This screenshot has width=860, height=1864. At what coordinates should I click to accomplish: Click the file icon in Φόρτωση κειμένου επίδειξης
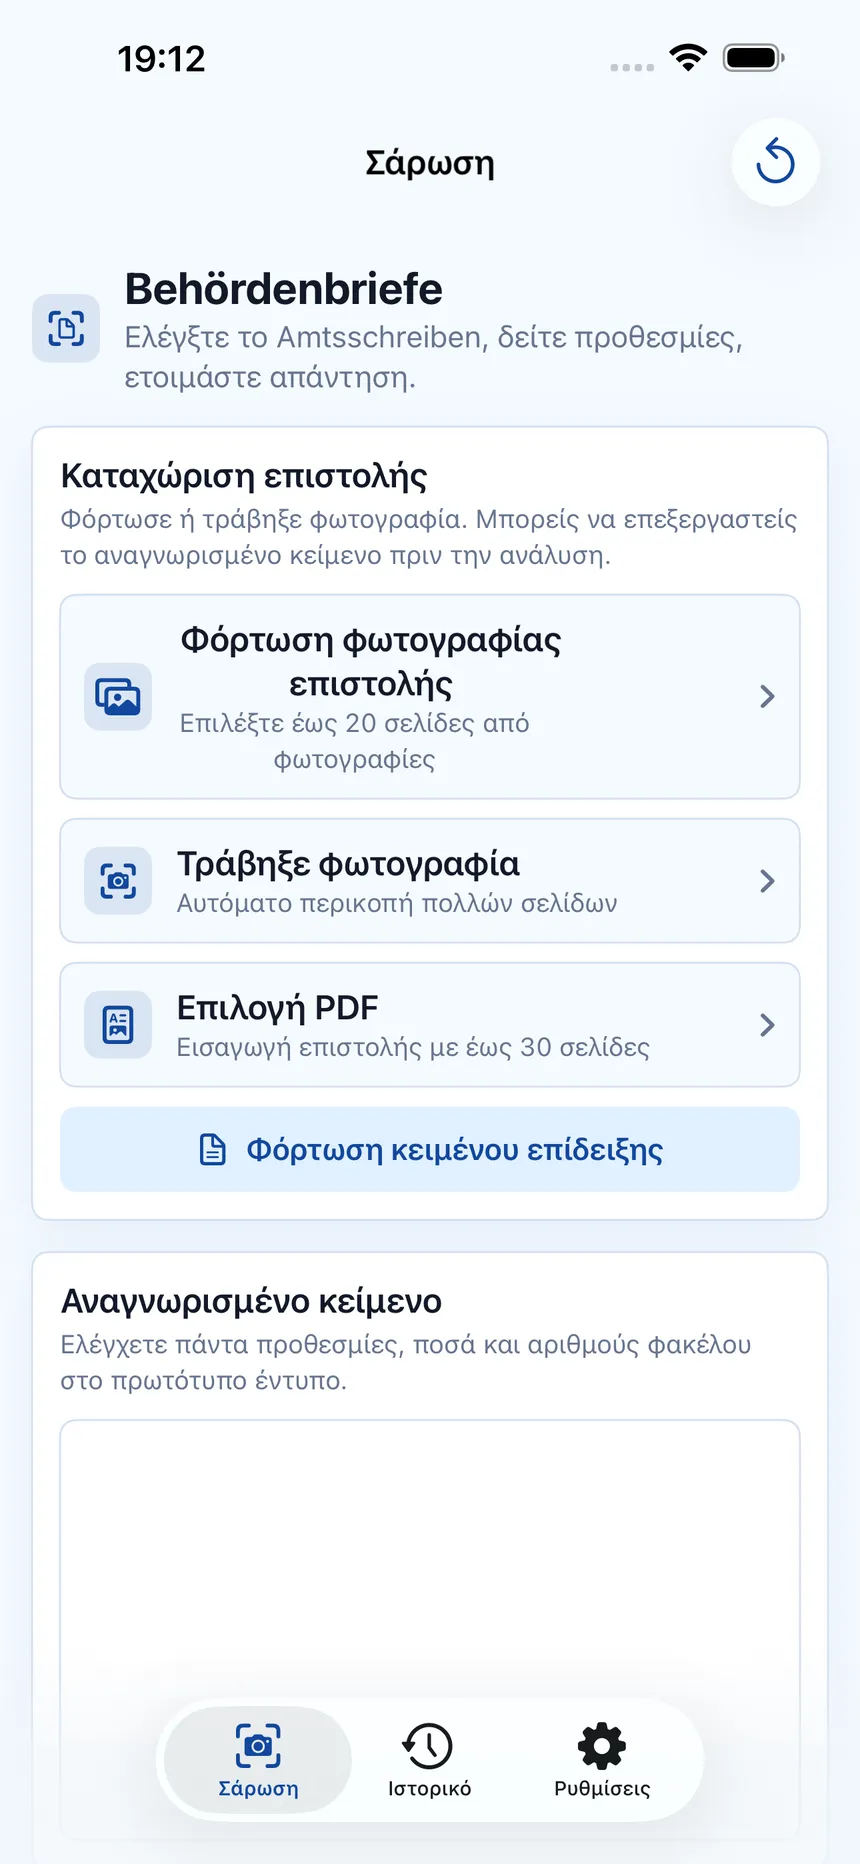[213, 1150]
